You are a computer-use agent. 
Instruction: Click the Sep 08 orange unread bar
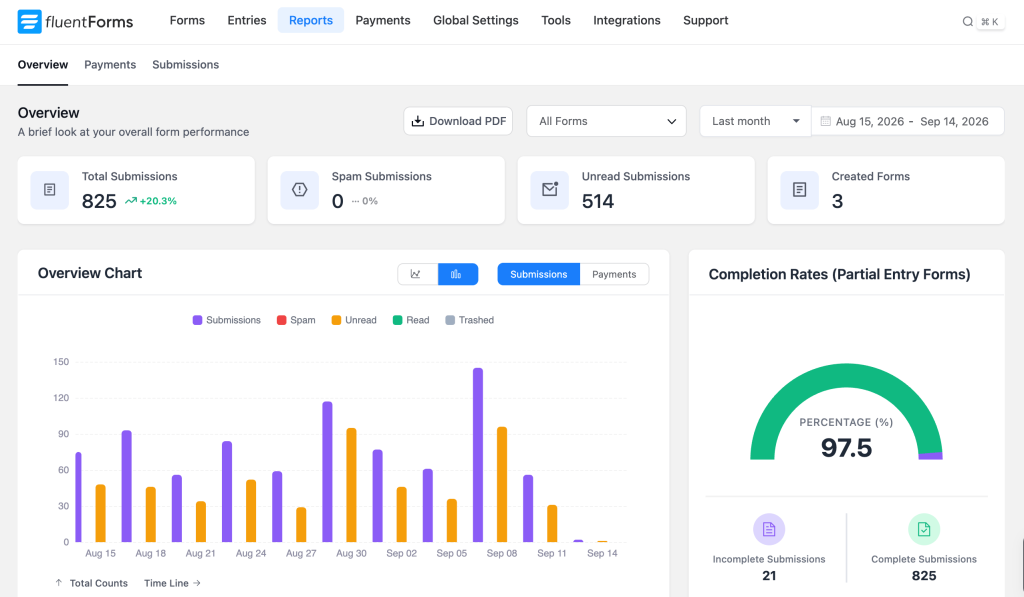point(502,485)
